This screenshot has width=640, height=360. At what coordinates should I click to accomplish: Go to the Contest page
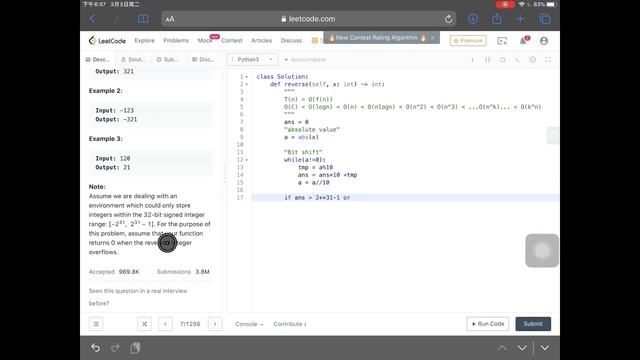point(231,40)
